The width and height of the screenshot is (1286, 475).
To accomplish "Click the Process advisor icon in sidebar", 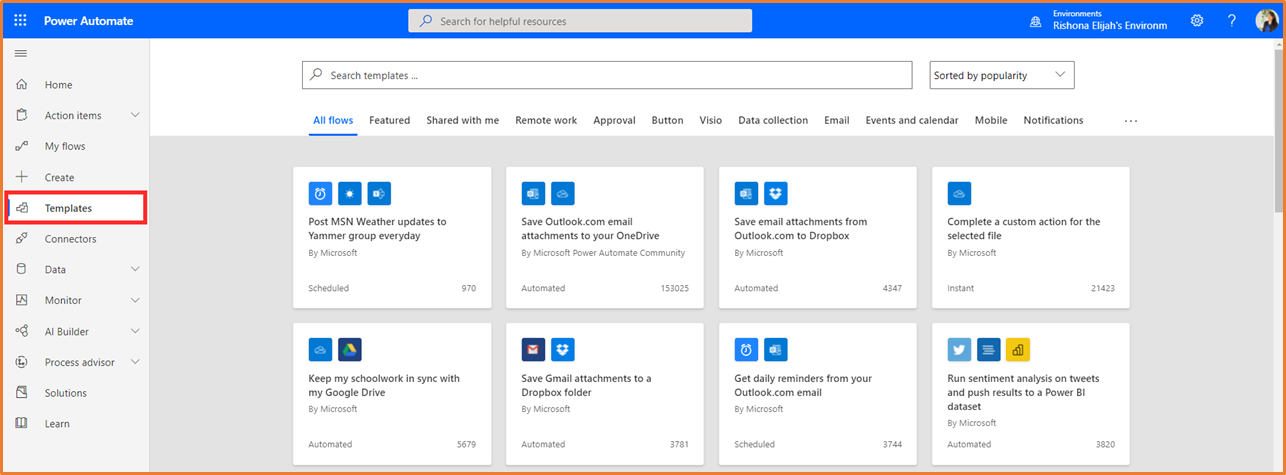I will tap(22, 362).
